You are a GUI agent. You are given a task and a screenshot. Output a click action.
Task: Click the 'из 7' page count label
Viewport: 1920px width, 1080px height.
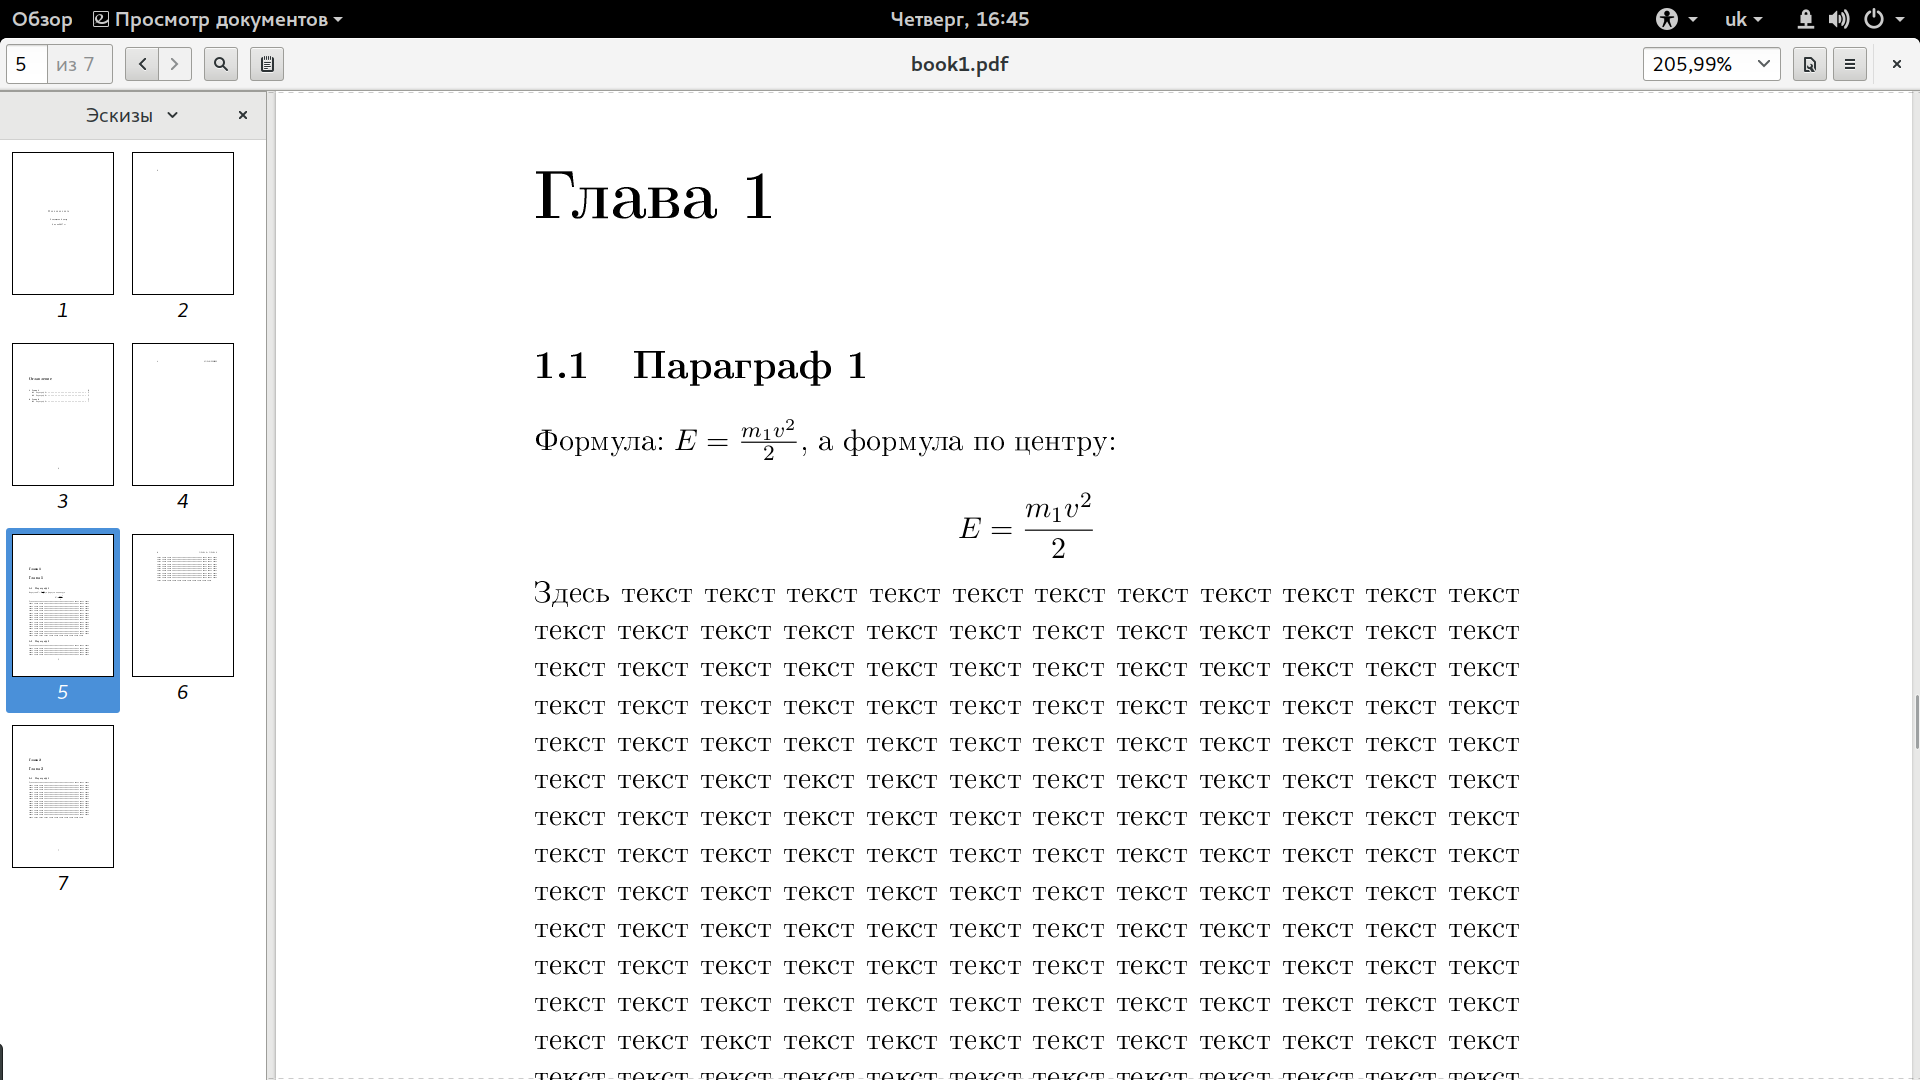point(76,64)
